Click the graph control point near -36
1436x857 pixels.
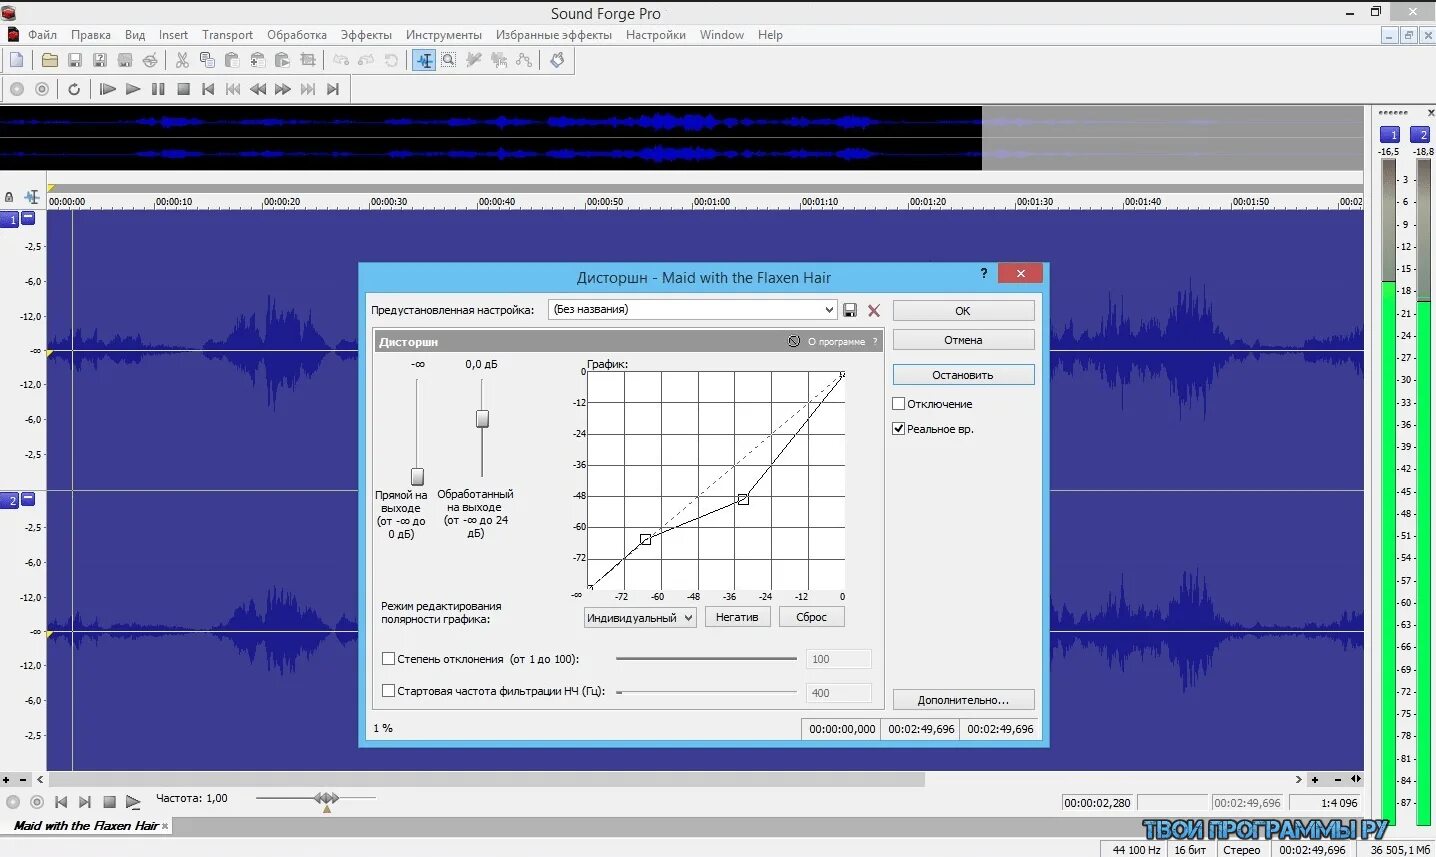click(743, 498)
